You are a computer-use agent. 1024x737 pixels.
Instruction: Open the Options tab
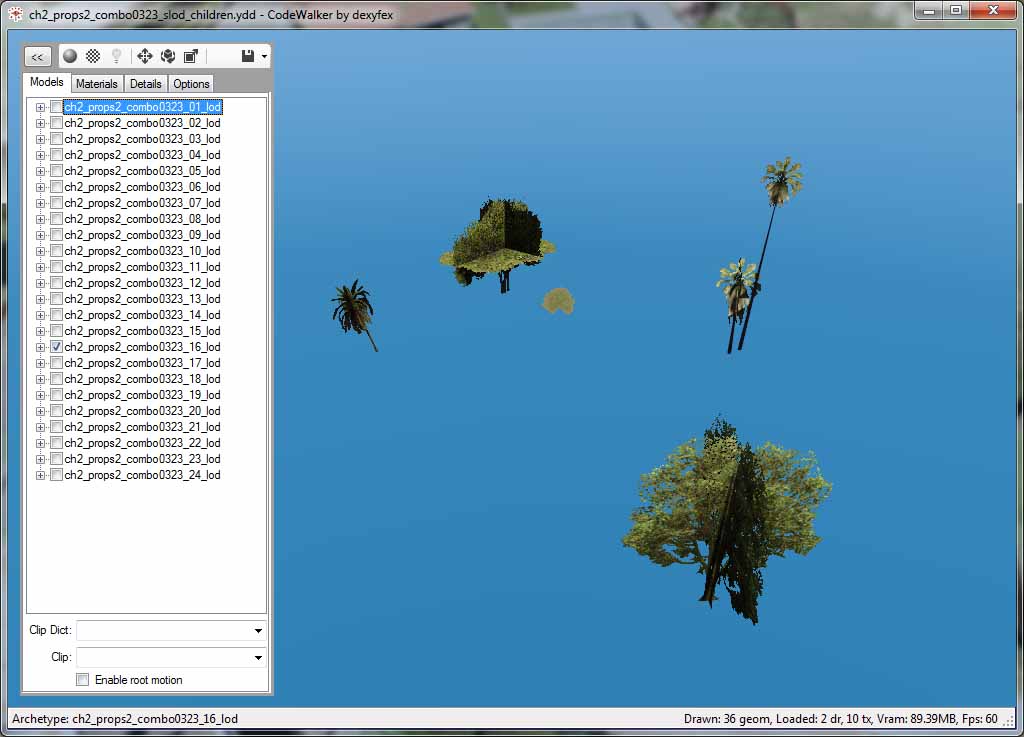pos(191,84)
